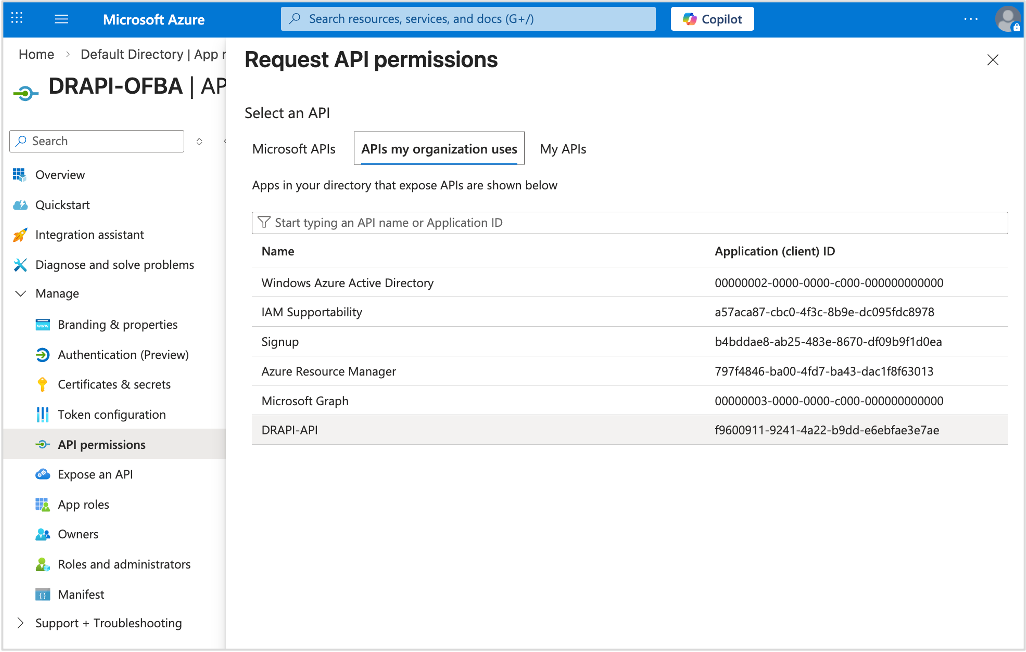Switch to the My APIs tab

(563, 148)
